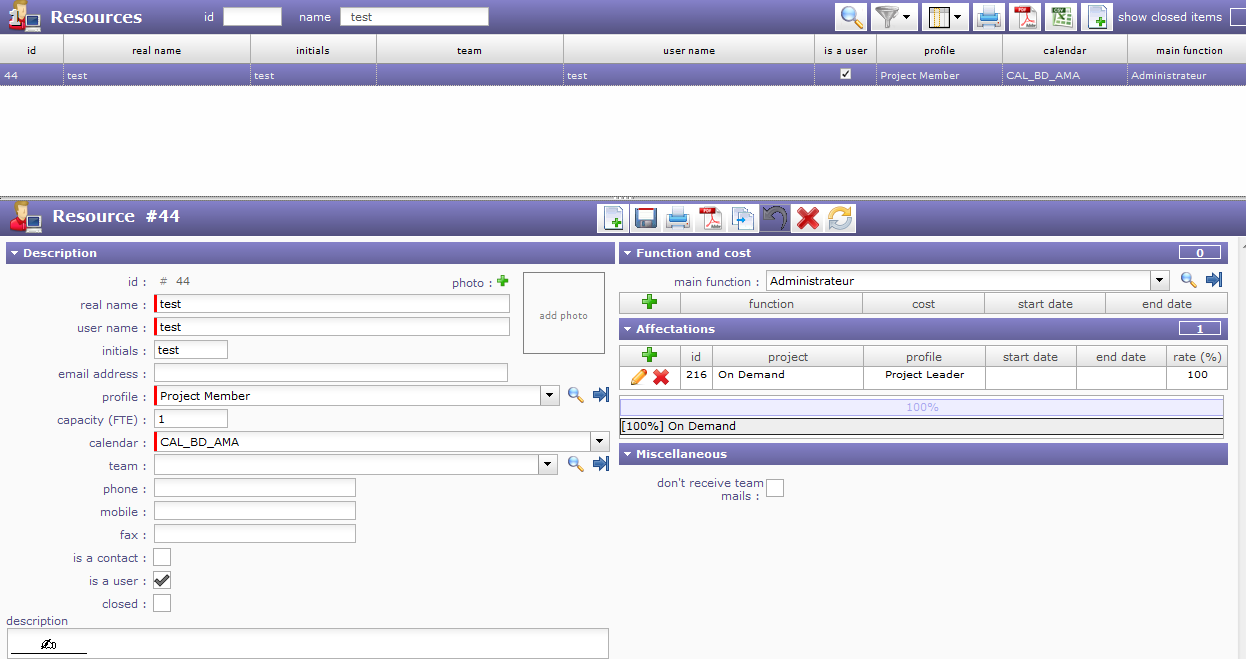Tick the "don't receive team mails" checkbox
Image resolution: width=1246 pixels, height=659 pixels.
775,488
